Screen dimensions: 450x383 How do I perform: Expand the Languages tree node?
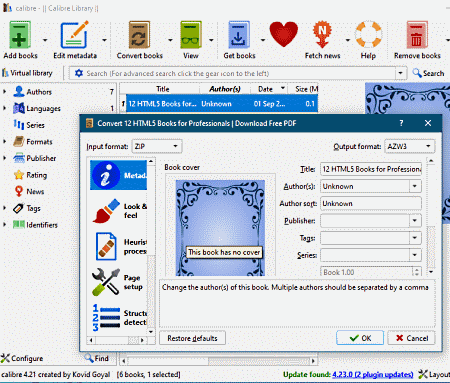coord(5,108)
